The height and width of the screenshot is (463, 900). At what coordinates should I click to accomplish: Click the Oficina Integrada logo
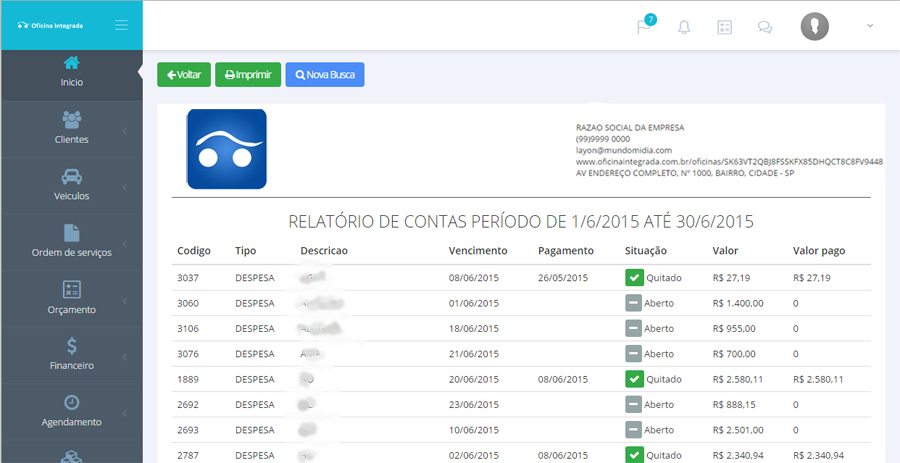(x=50, y=25)
